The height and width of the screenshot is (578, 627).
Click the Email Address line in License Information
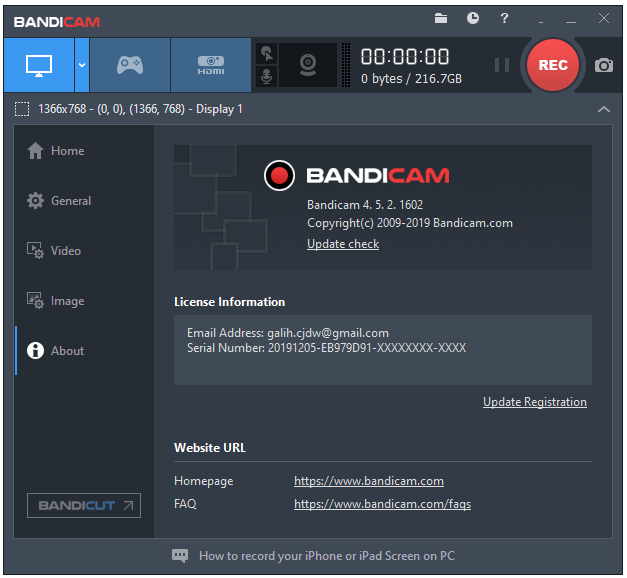(x=288, y=333)
